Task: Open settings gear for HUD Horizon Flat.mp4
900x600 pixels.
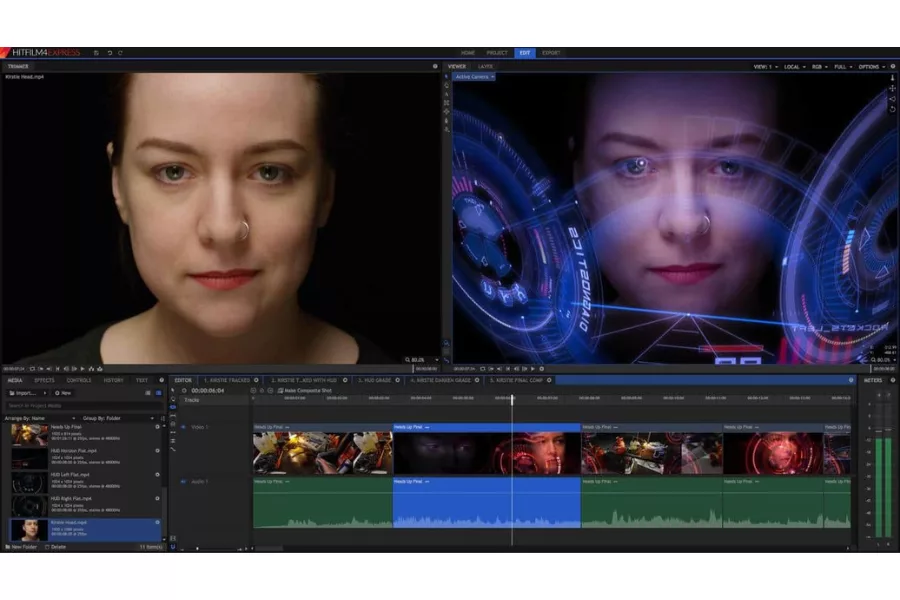Action: pyautogui.click(x=157, y=451)
